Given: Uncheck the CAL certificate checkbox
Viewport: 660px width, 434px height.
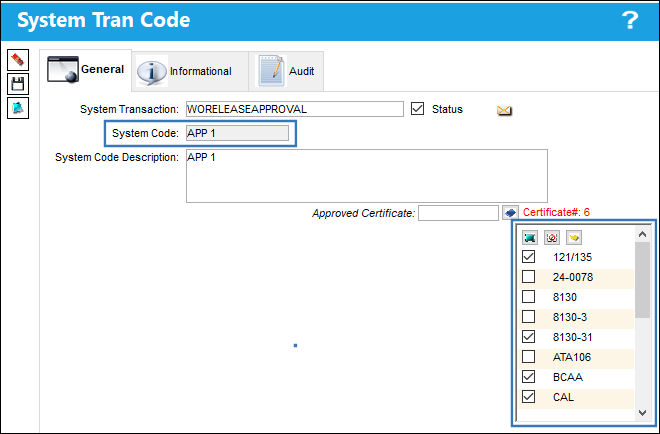Looking at the screenshot, I should (x=528, y=397).
